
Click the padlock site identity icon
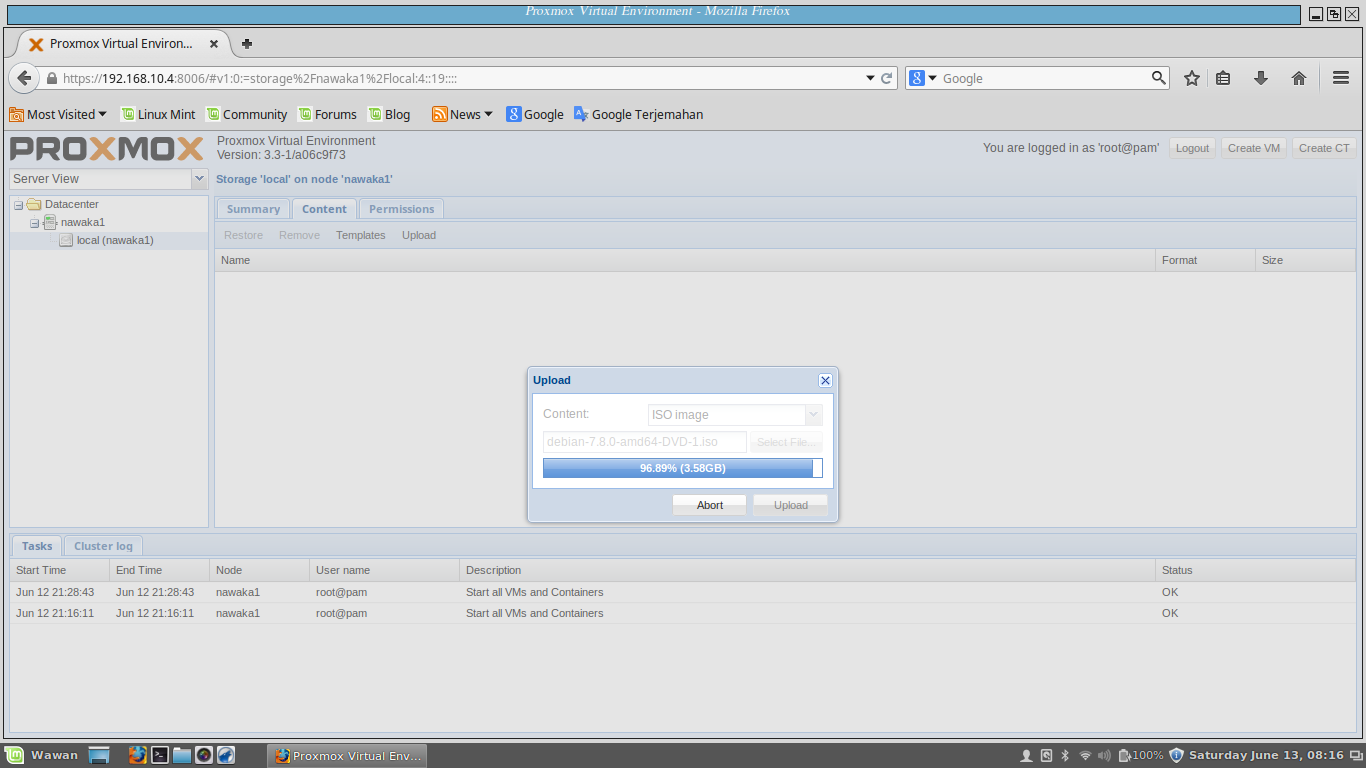tap(52, 78)
